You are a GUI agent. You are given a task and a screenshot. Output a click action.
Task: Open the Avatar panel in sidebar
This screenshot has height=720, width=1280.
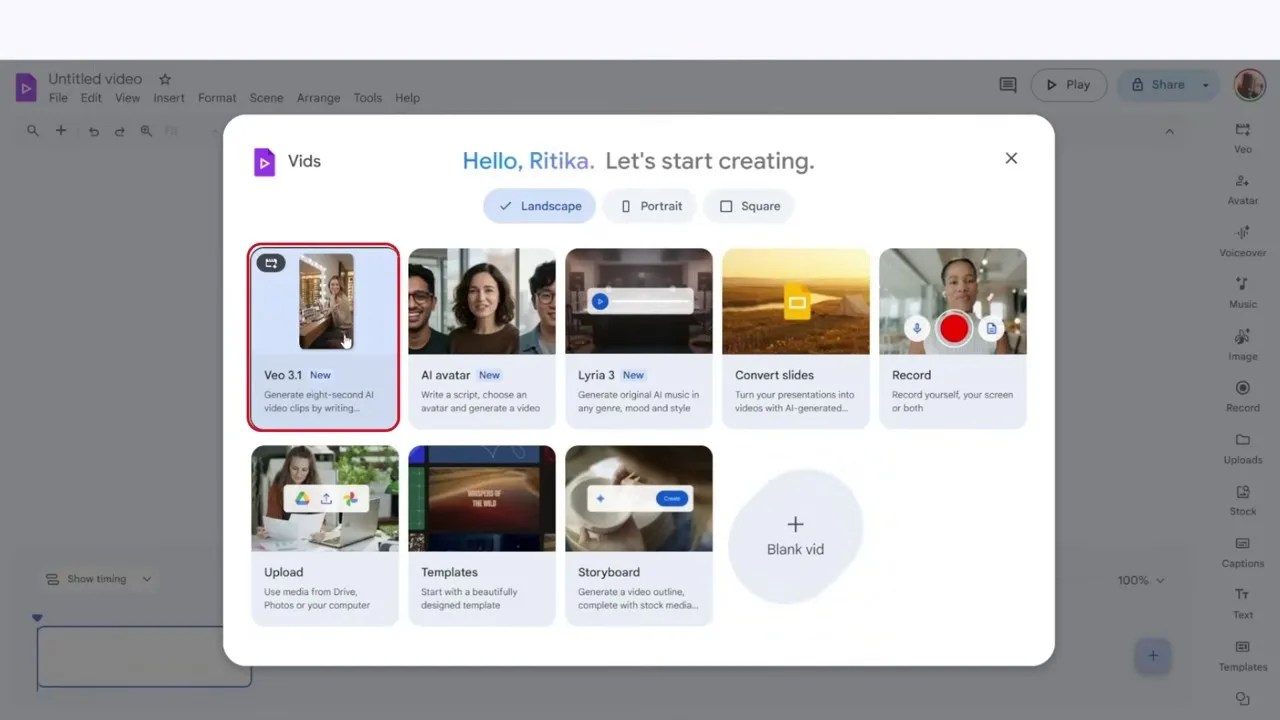(x=1243, y=189)
